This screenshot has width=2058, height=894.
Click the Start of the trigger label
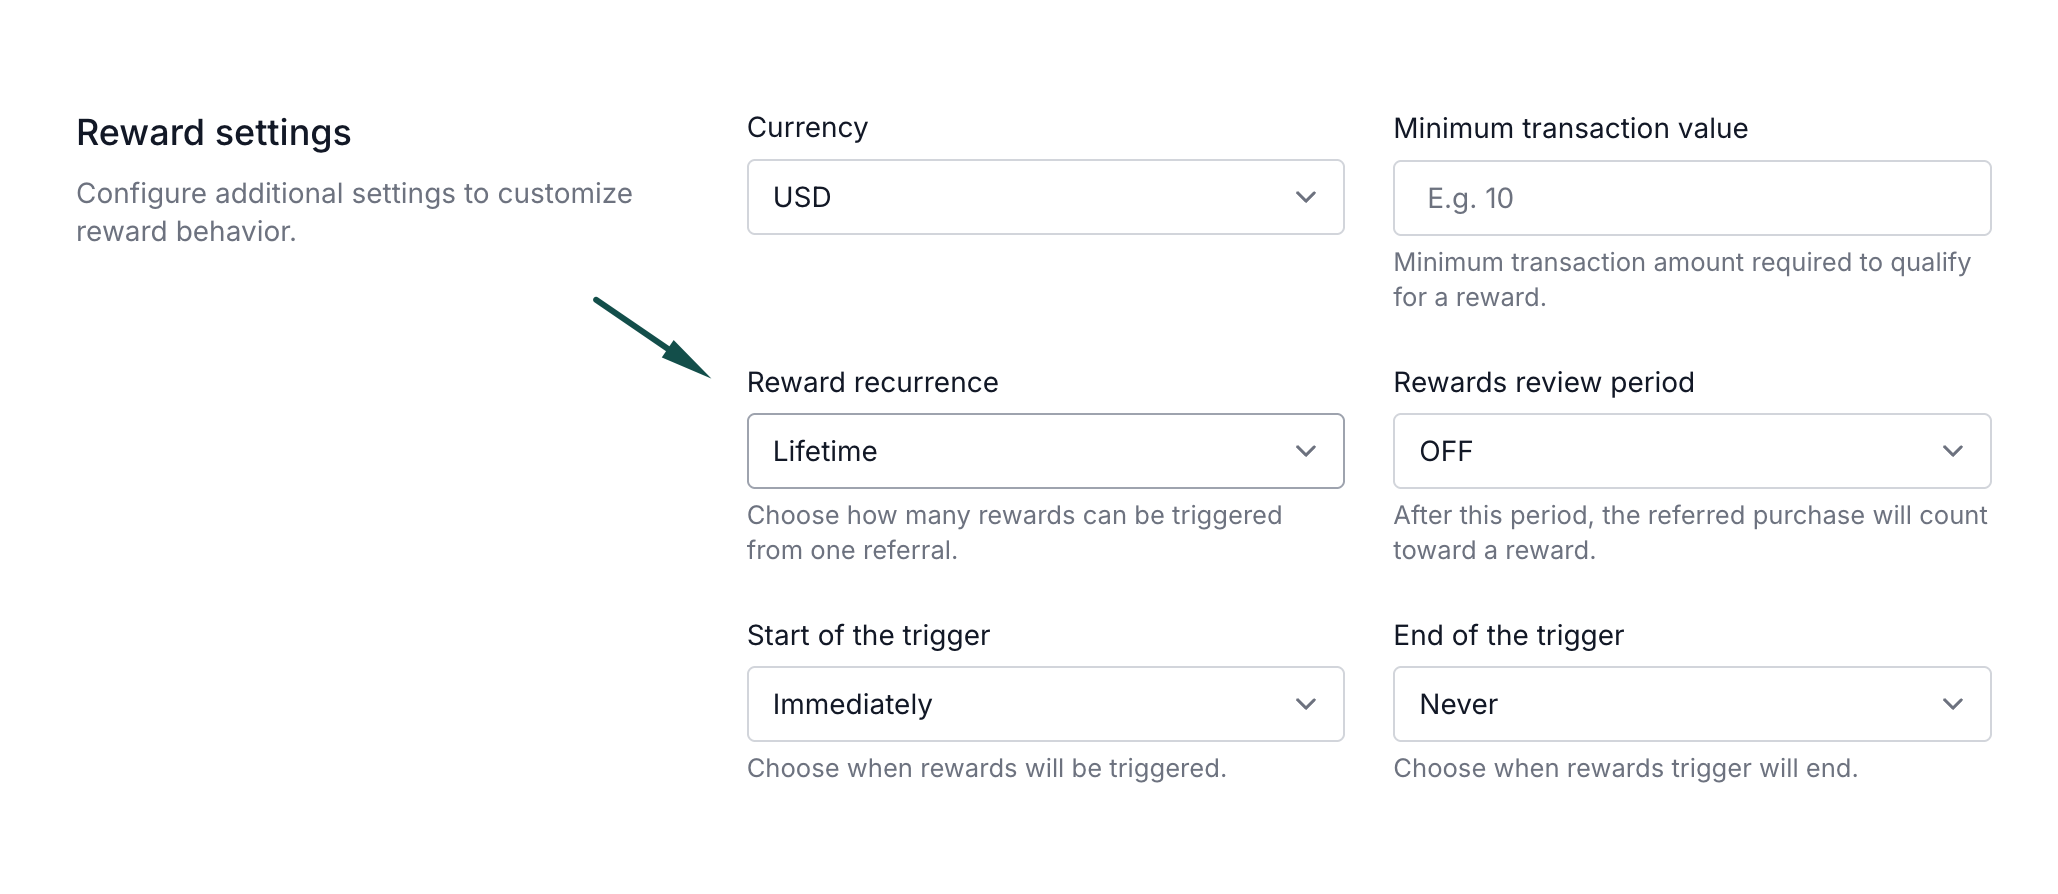[x=868, y=635]
